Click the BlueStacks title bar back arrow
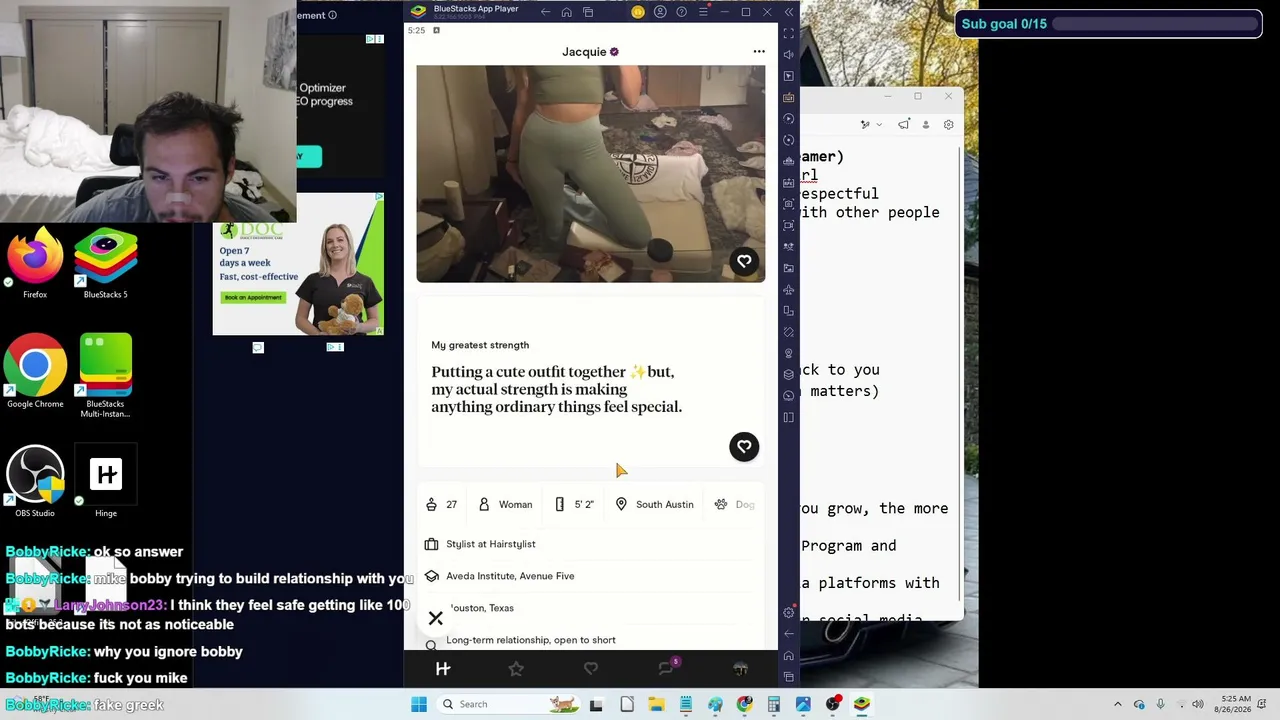 545,12
